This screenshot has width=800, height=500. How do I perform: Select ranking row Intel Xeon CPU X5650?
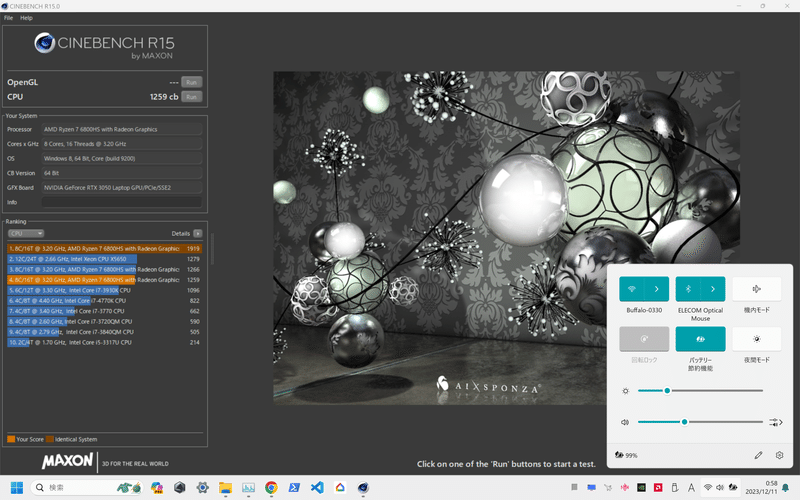click(105, 259)
